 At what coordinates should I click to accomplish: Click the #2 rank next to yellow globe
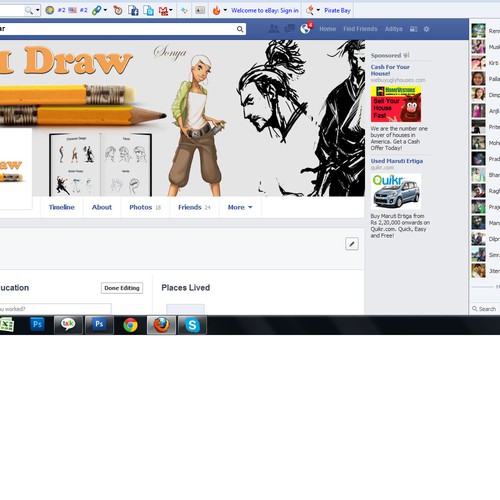pyautogui.click(x=62, y=10)
